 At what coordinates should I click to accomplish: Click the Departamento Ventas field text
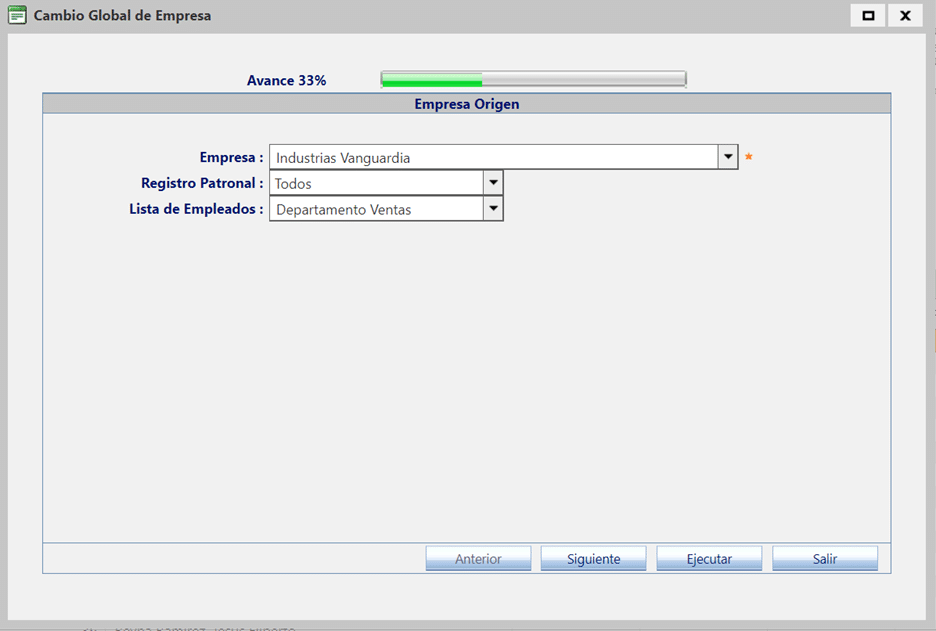[x=343, y=210]
